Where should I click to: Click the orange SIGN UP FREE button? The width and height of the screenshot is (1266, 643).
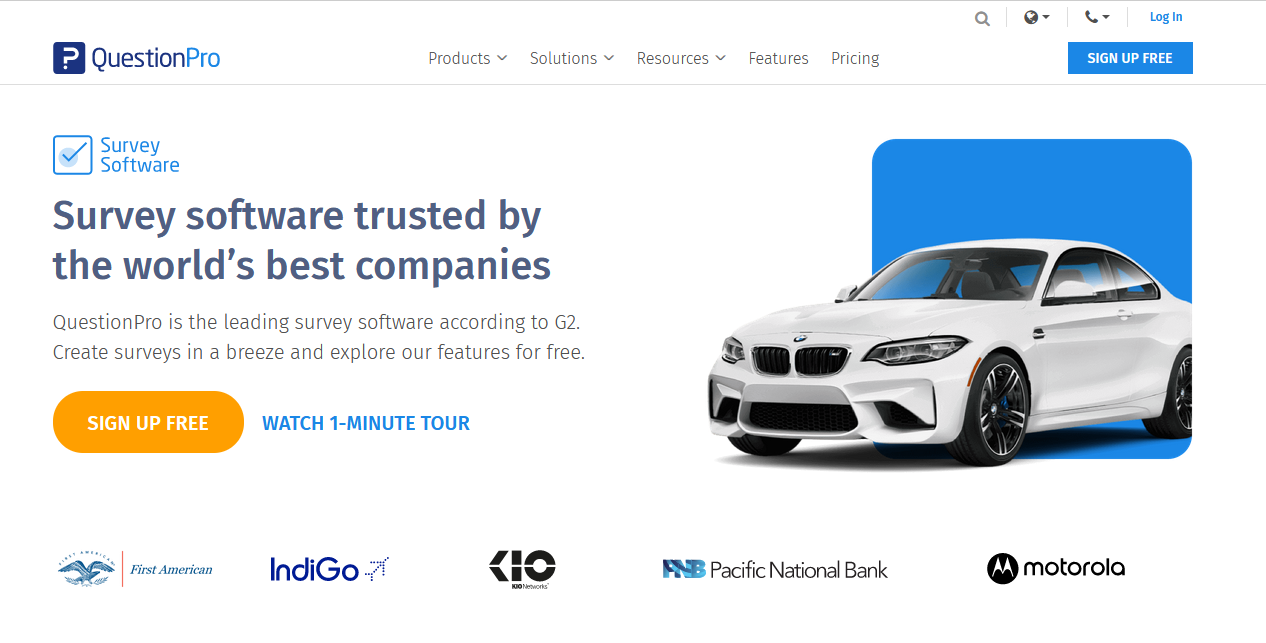tap(148, 422)
